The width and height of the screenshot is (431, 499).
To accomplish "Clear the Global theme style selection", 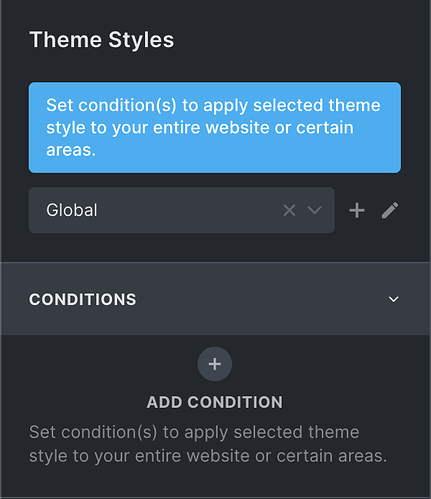I will tap(289, 210).
